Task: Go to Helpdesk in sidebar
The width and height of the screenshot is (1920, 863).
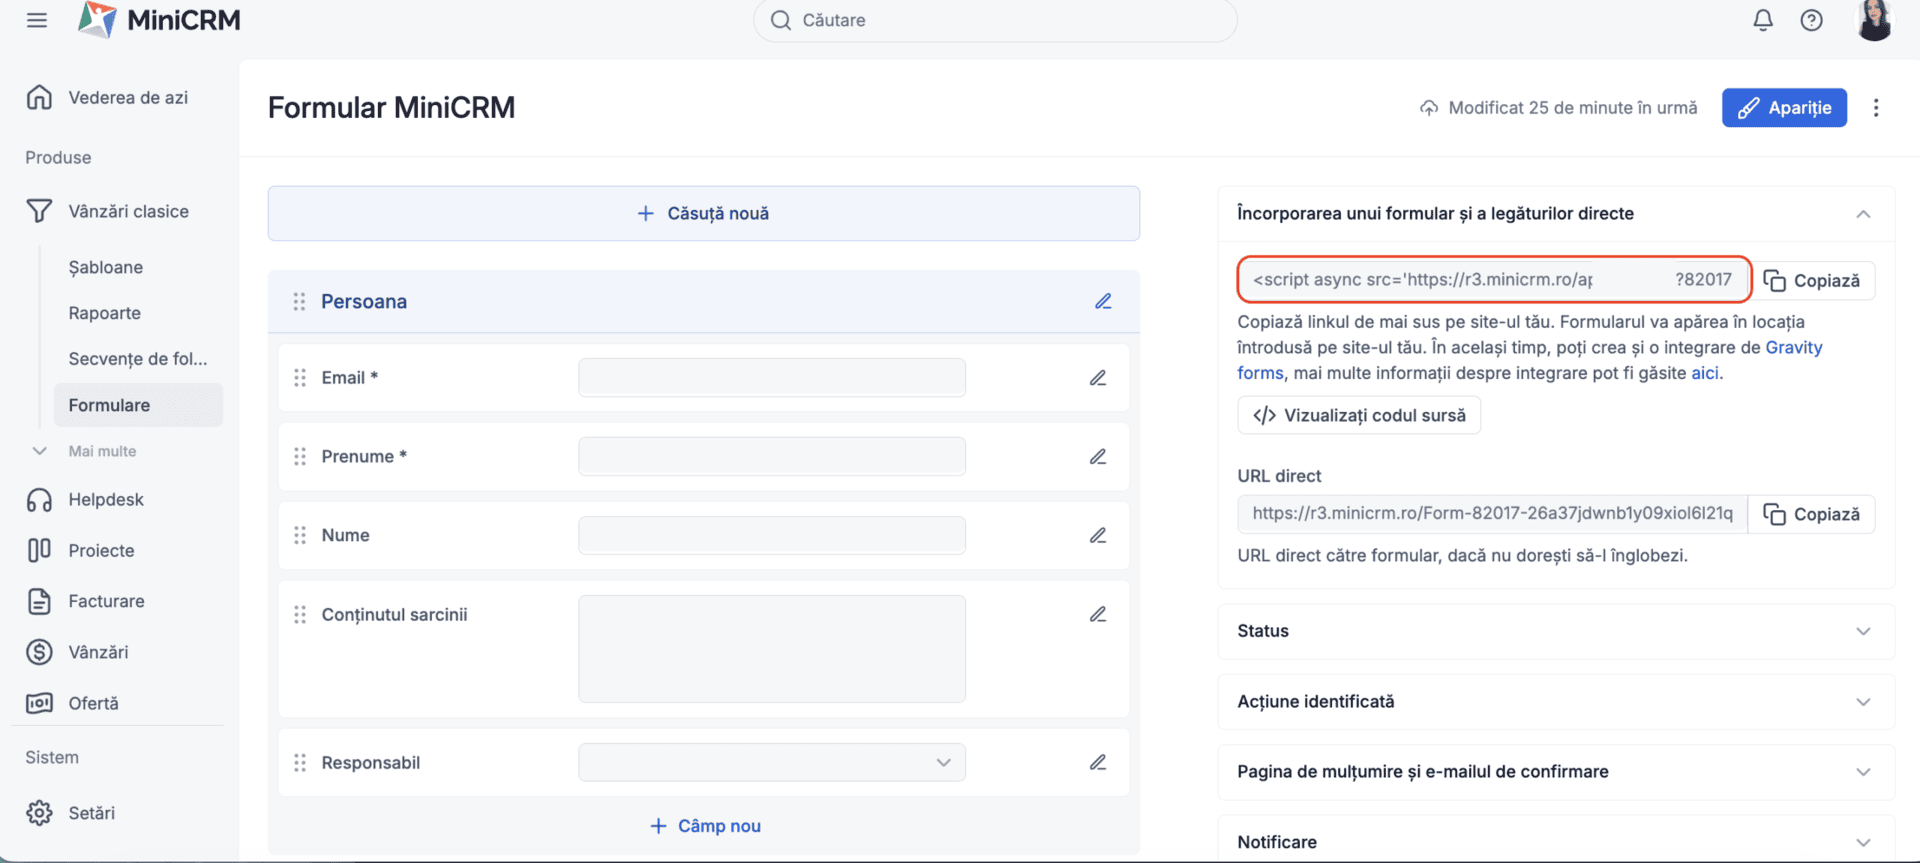Action: click(106, 499)
